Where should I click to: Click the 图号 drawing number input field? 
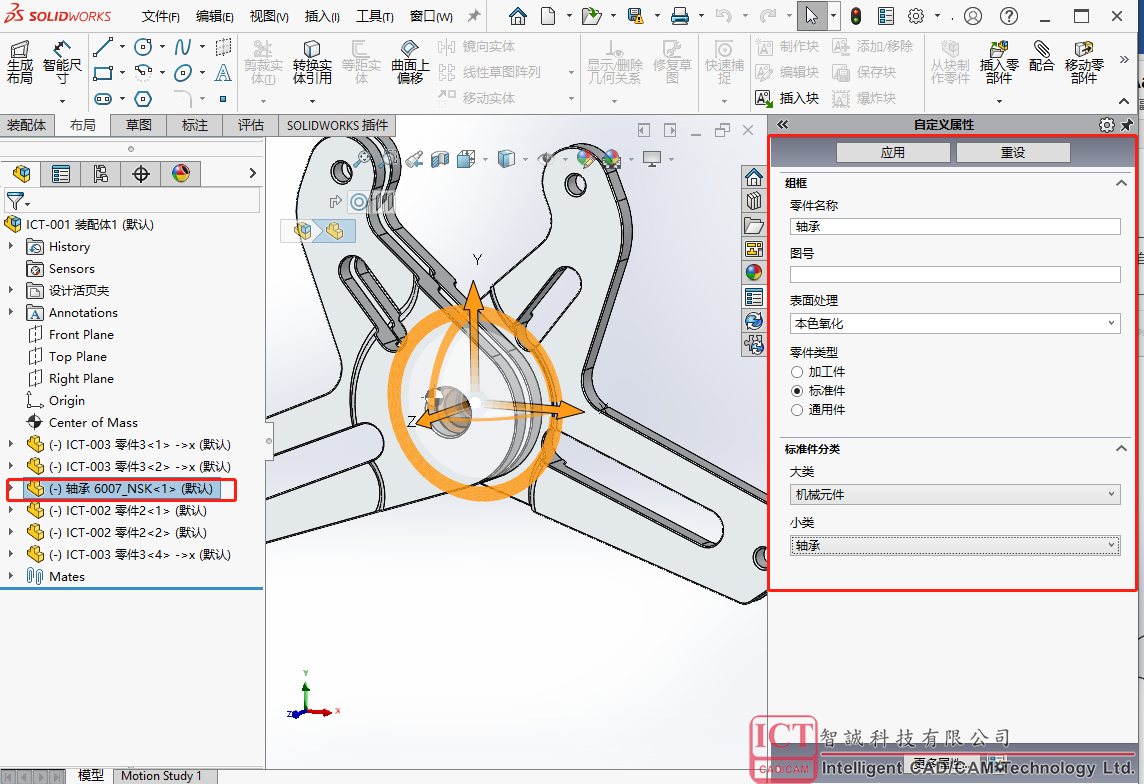[x=954, y=274]
